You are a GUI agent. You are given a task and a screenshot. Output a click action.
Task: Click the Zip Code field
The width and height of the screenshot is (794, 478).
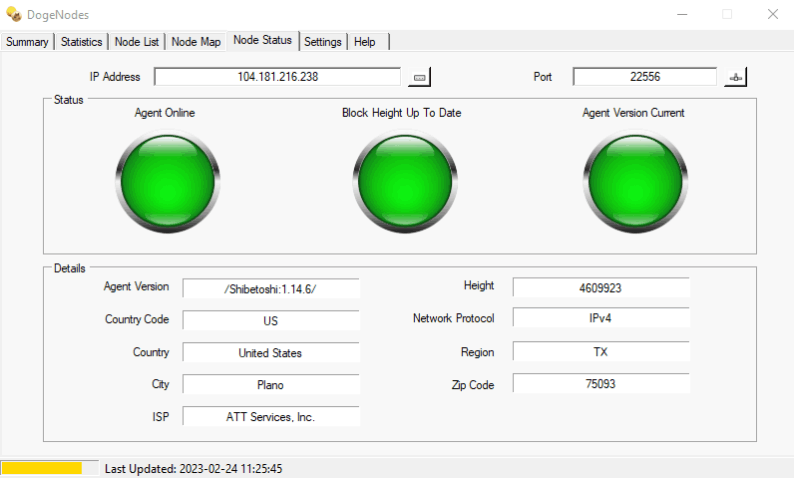point(601,384)
